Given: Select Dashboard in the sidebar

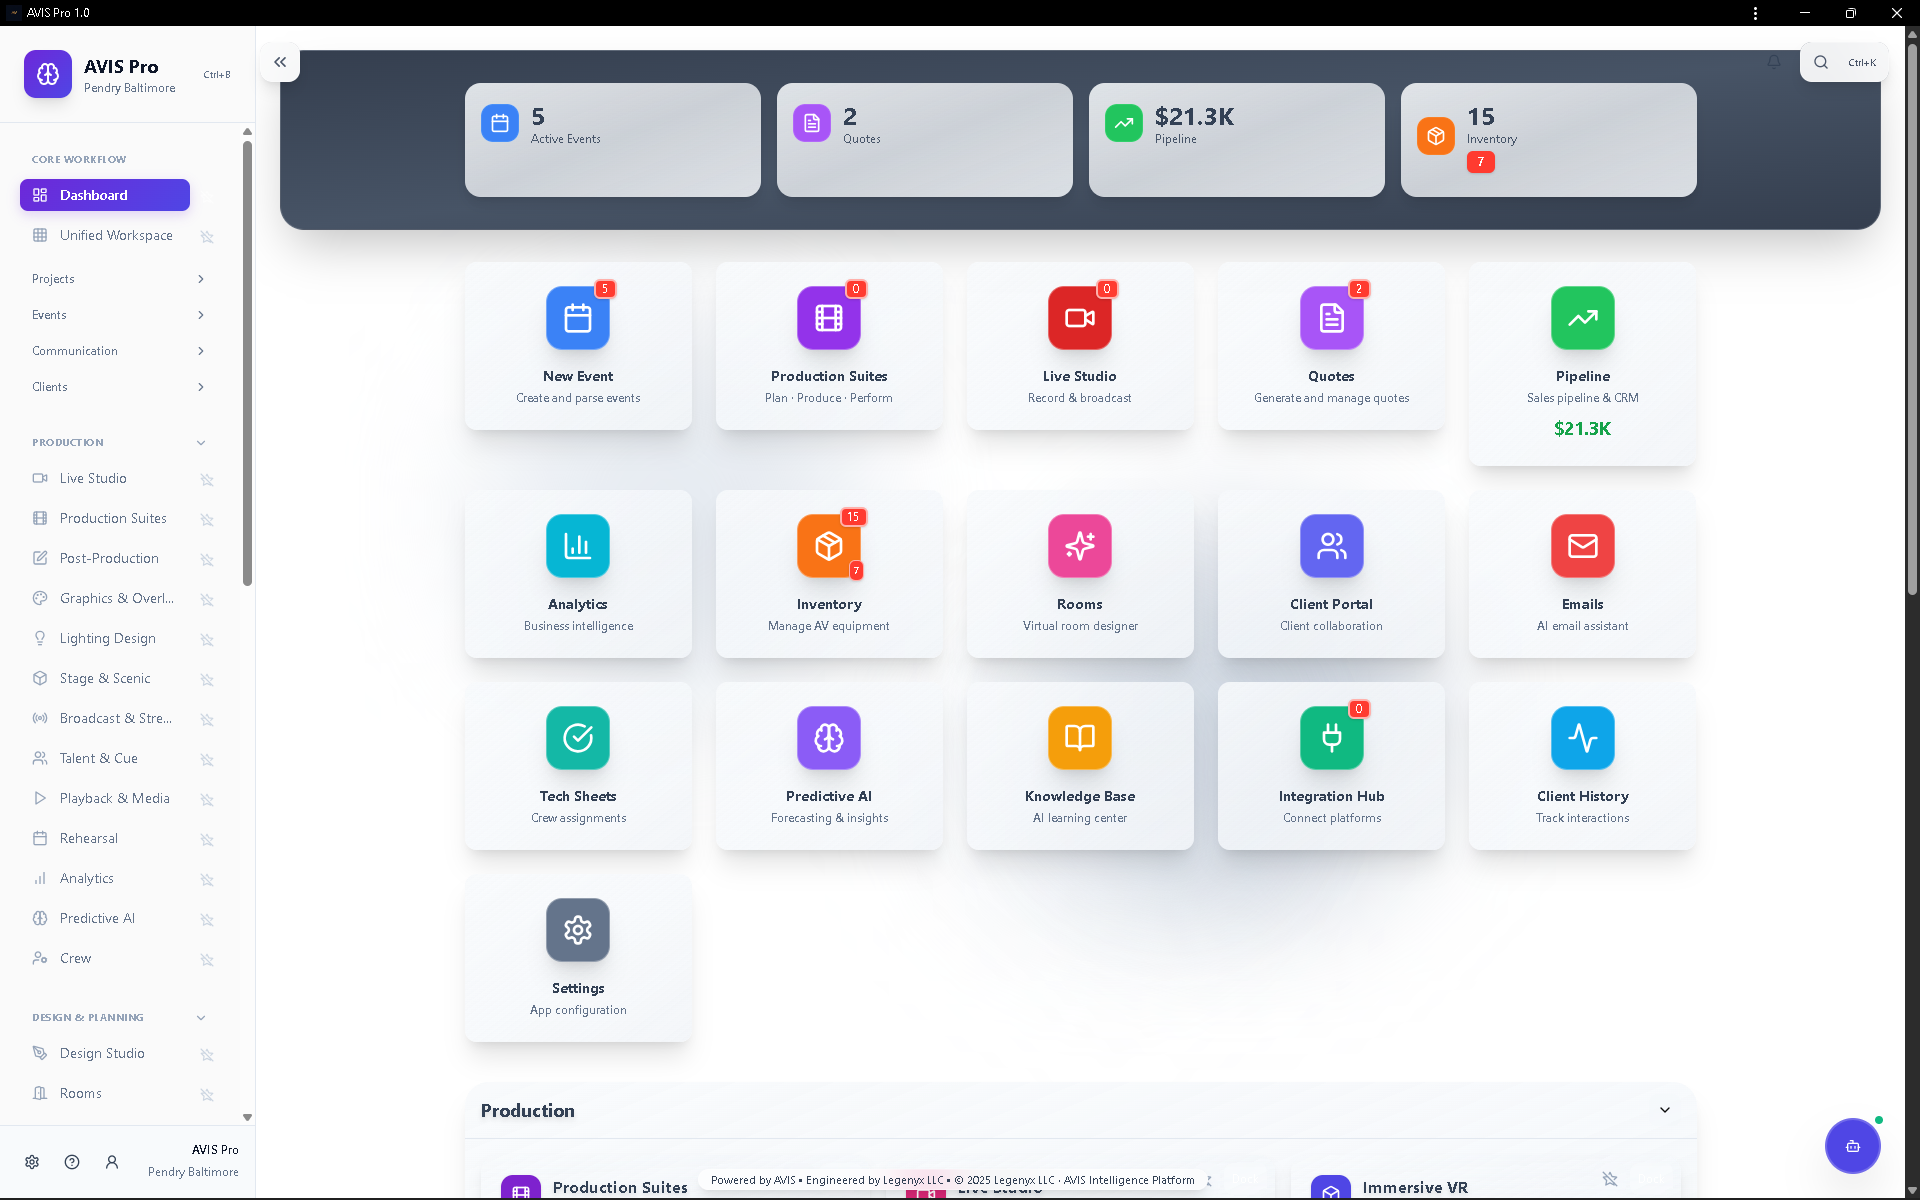Looking at the screenshot, I should pos(105,195).
